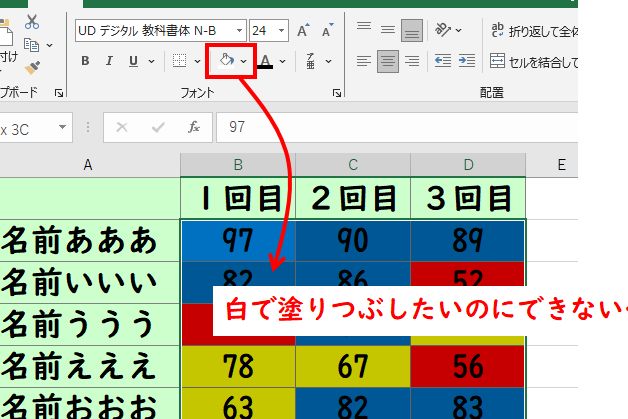This screenshot has height=419, width=628.
Task: Apply the font color red A swatch
Action: click(265, 62)
